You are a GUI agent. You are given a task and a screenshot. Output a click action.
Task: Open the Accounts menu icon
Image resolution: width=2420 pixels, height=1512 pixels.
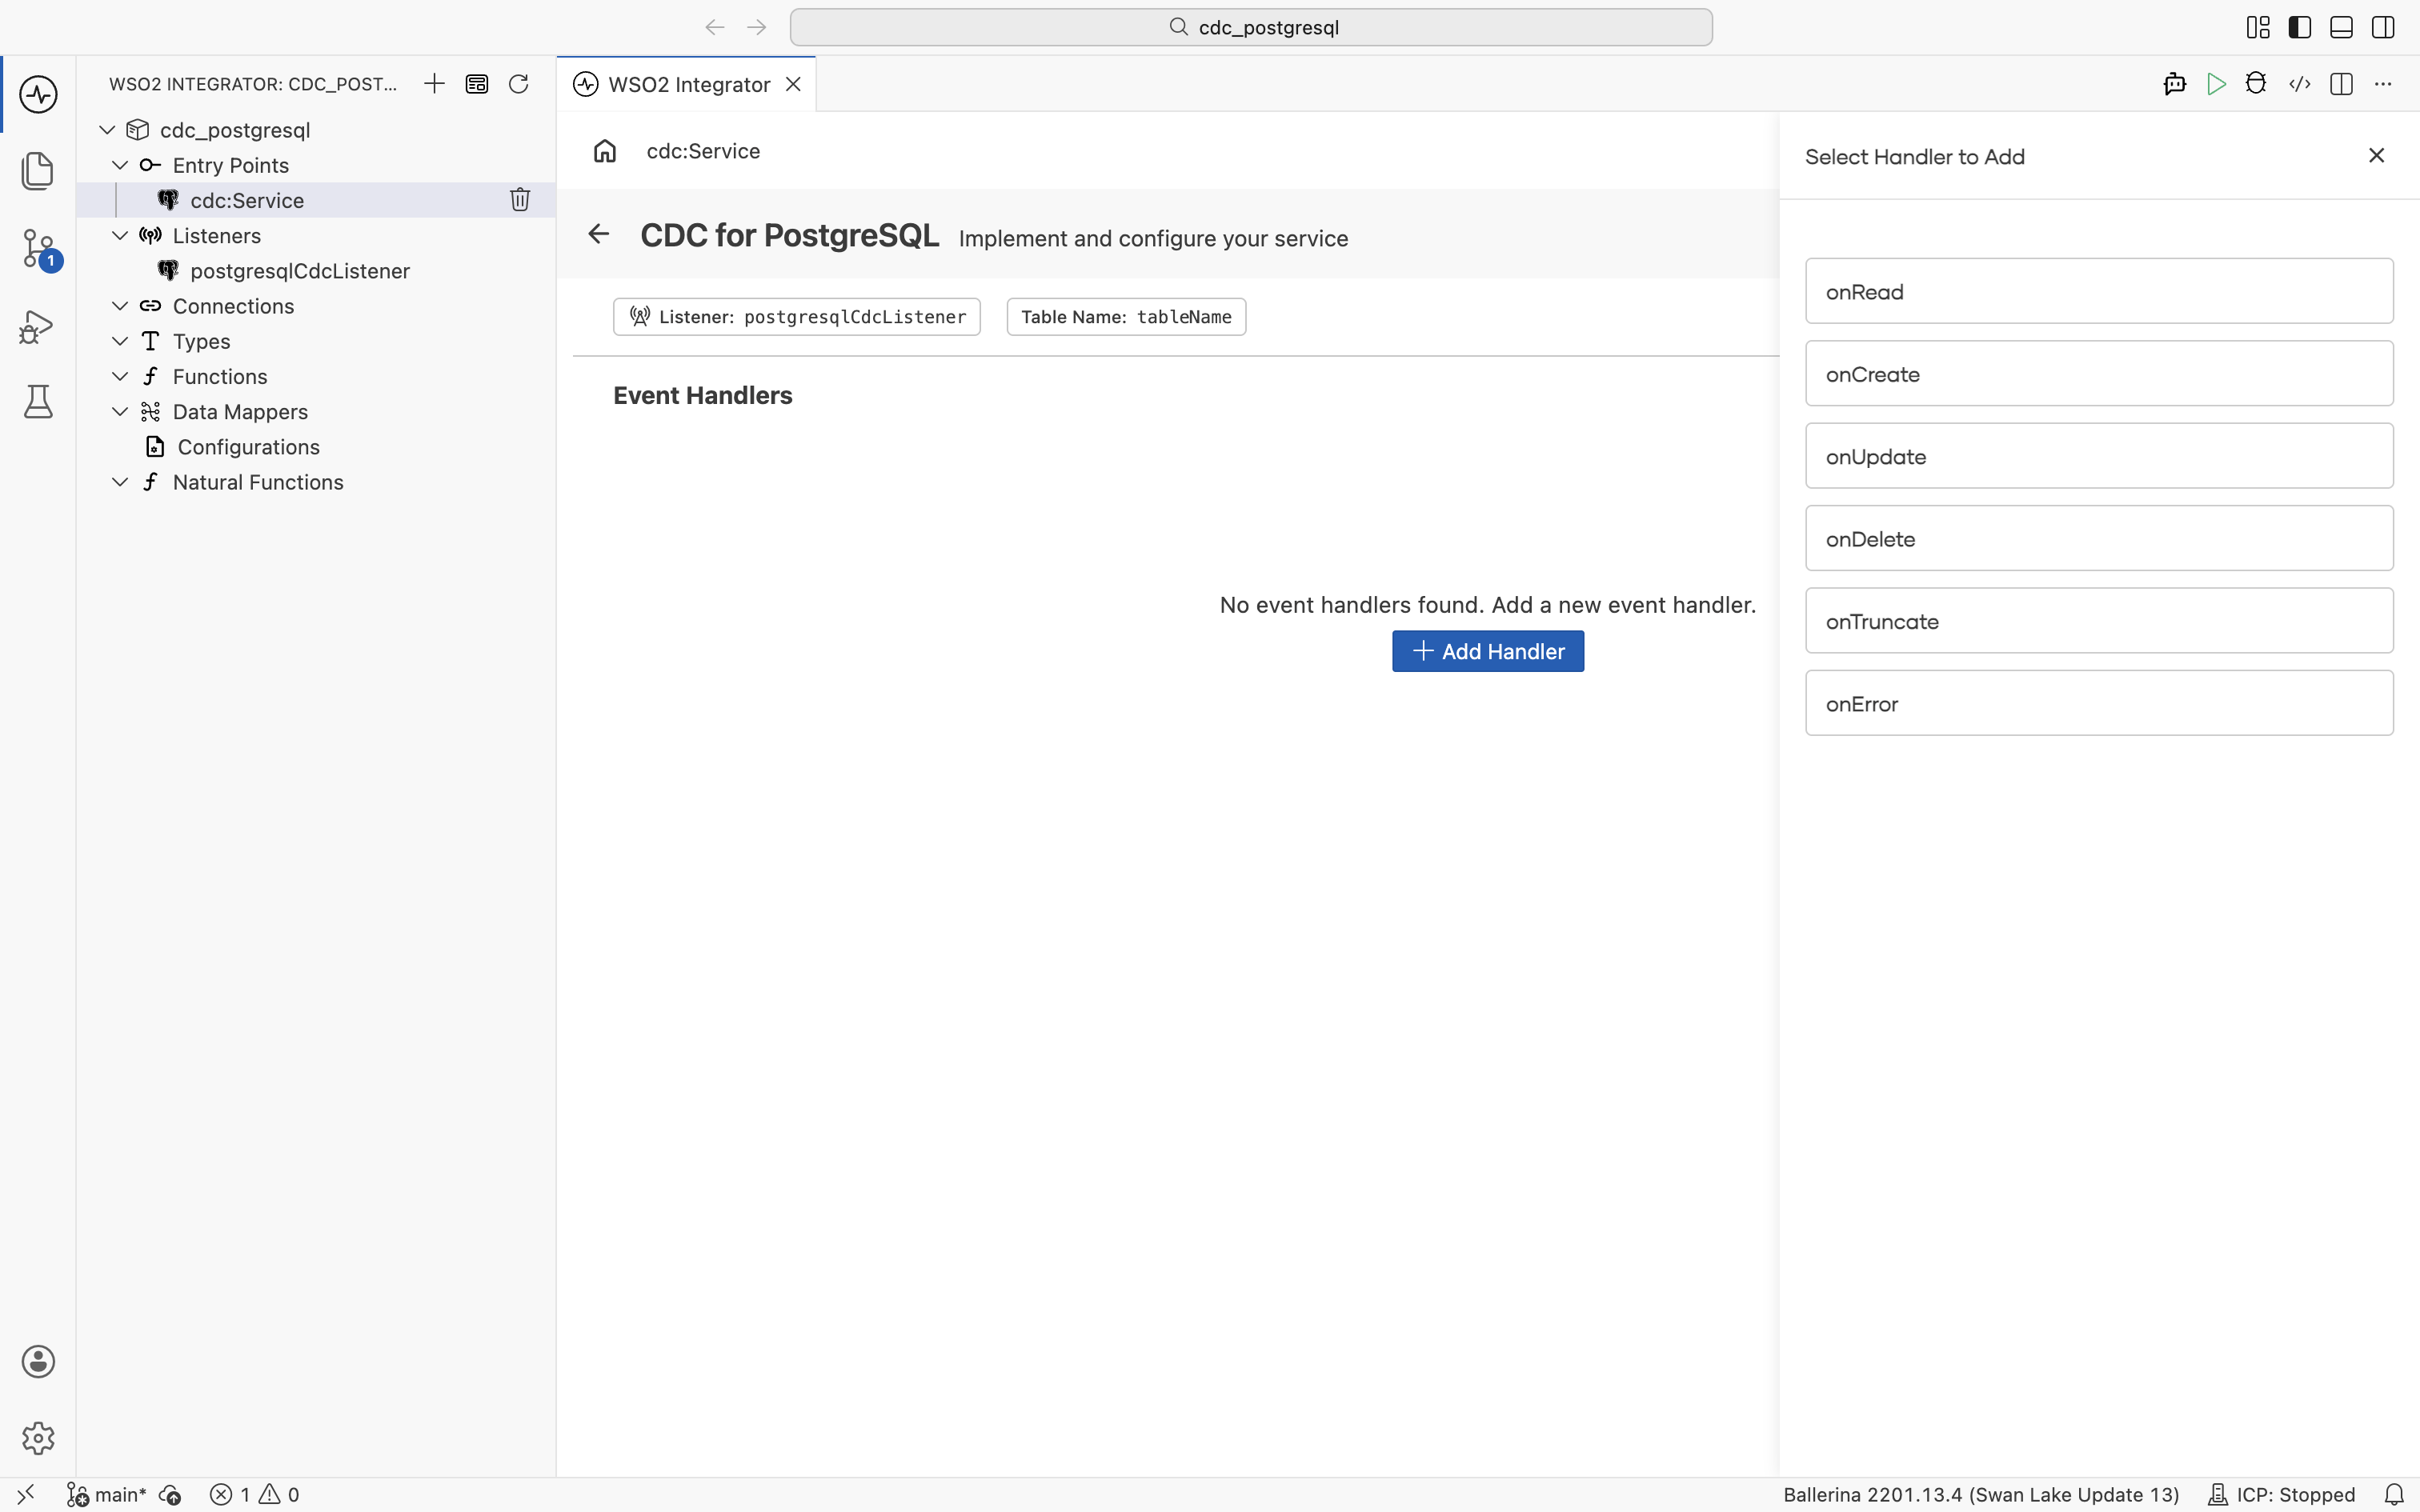pos(38,1361)
